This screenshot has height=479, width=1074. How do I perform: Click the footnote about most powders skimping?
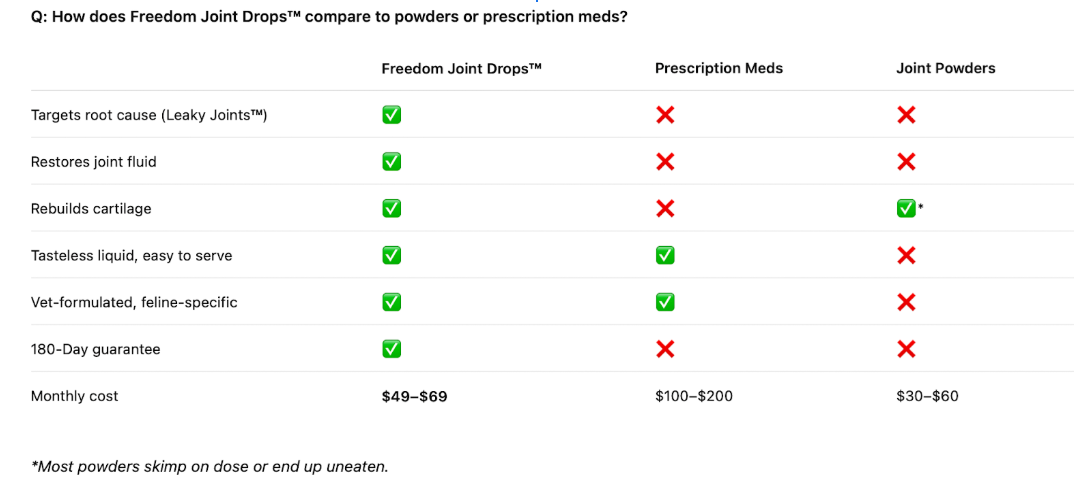pos(209,466)
